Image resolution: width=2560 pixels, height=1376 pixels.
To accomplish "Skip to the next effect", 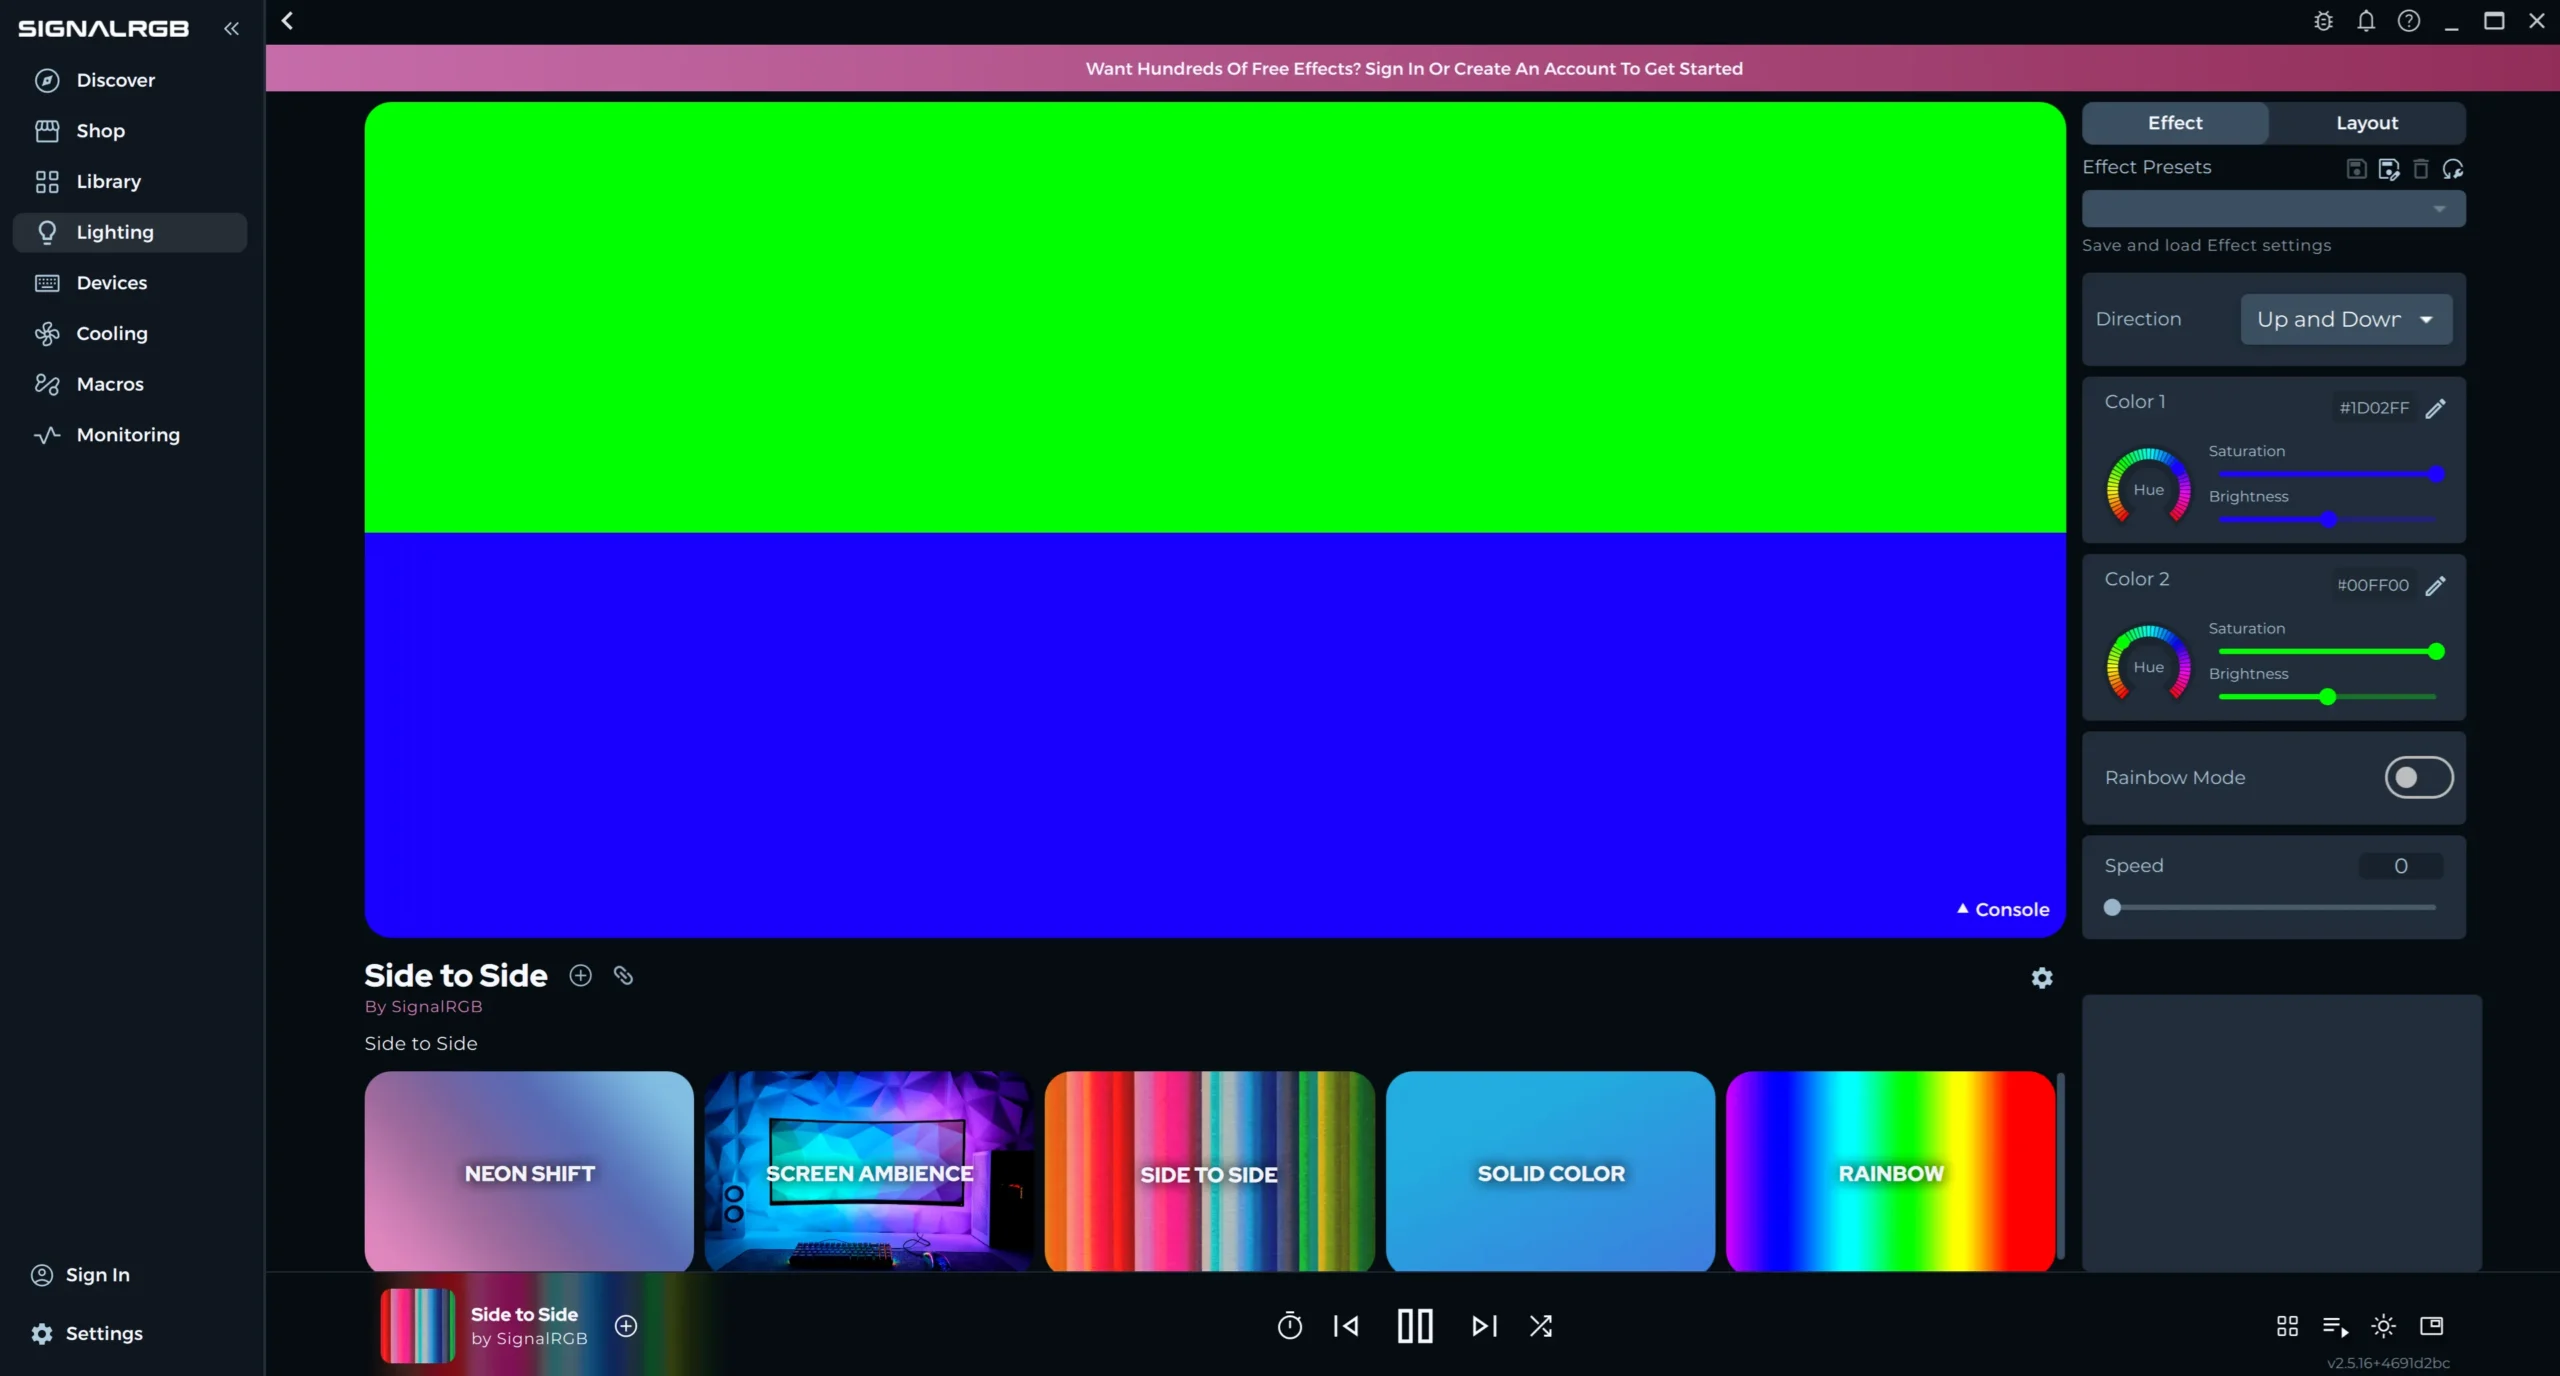I will [x=1484, y=1326].
